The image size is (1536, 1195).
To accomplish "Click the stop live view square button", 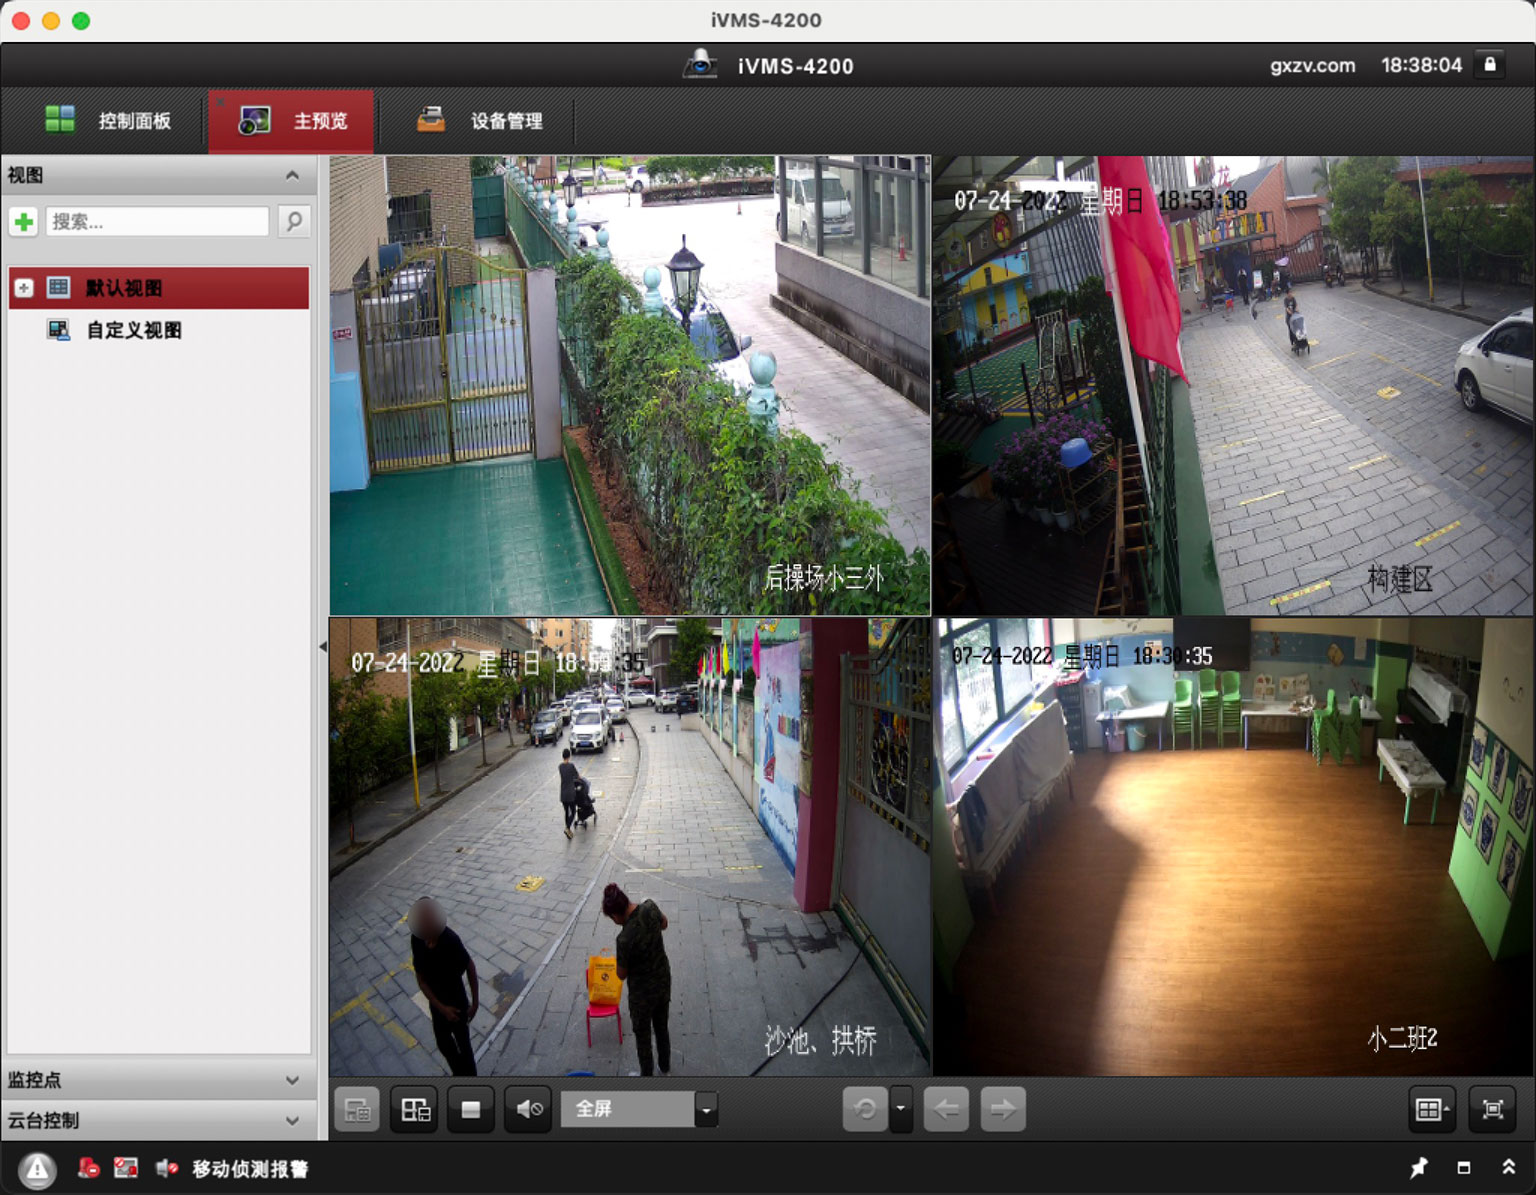I will (471, 1109).
